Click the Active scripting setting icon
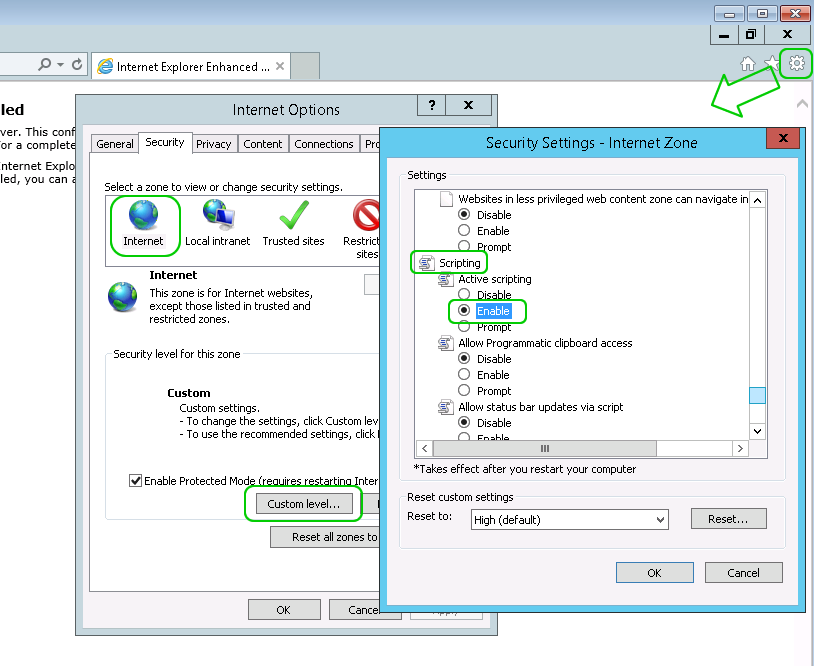 (x=445, y=279)
